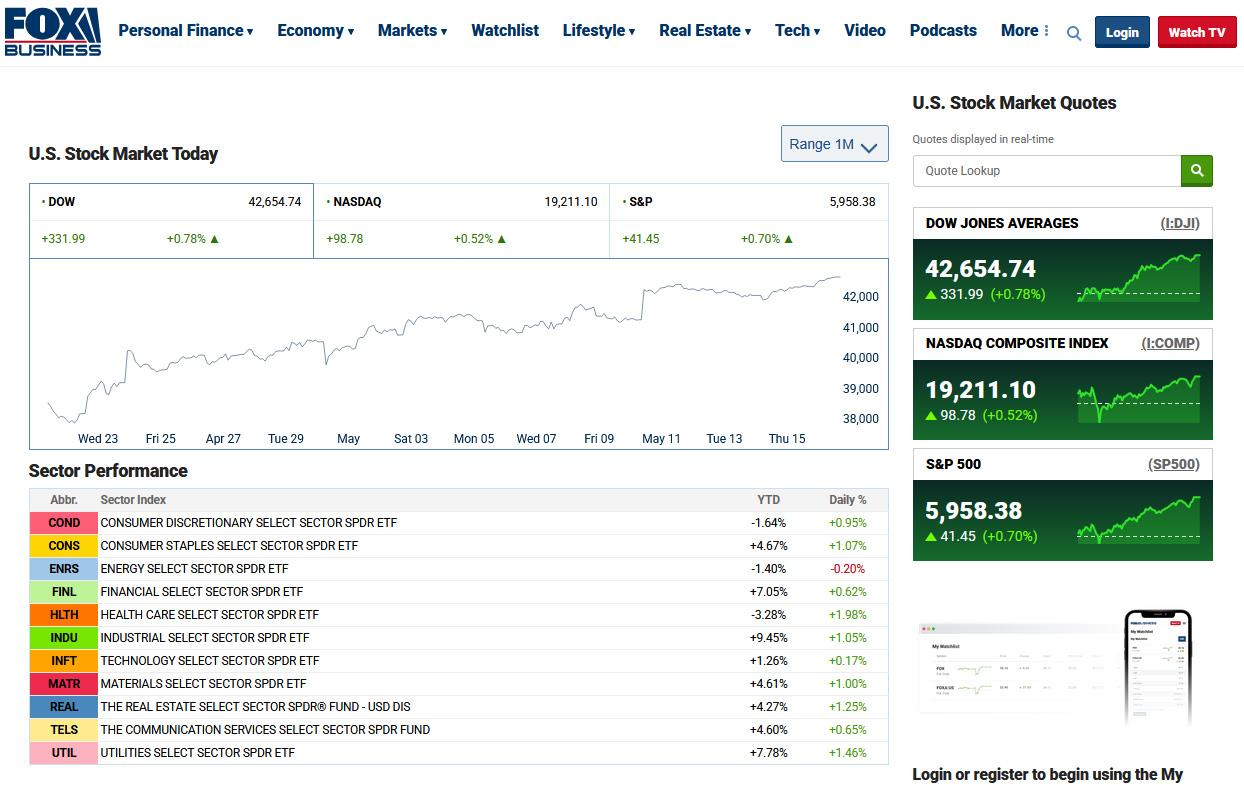Expand the Tech dropdown menu
Viewport: 1244px width, 785px height.
797,31
